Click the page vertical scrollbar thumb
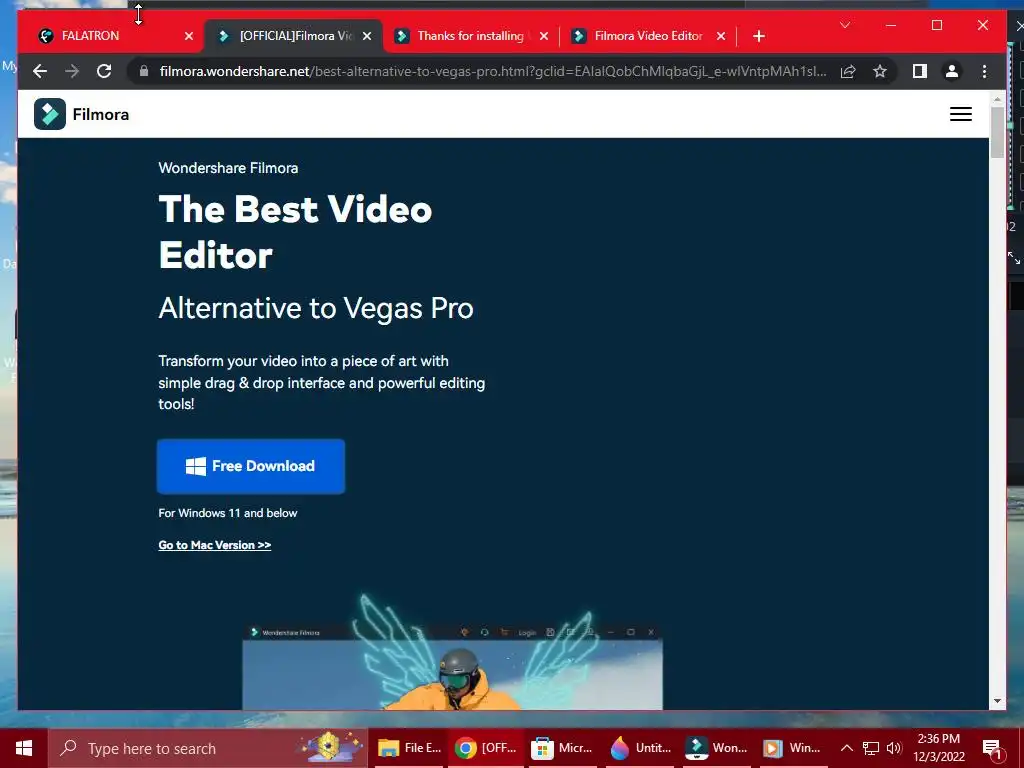This screenshot has height=768, width=1024. [997, 132]
